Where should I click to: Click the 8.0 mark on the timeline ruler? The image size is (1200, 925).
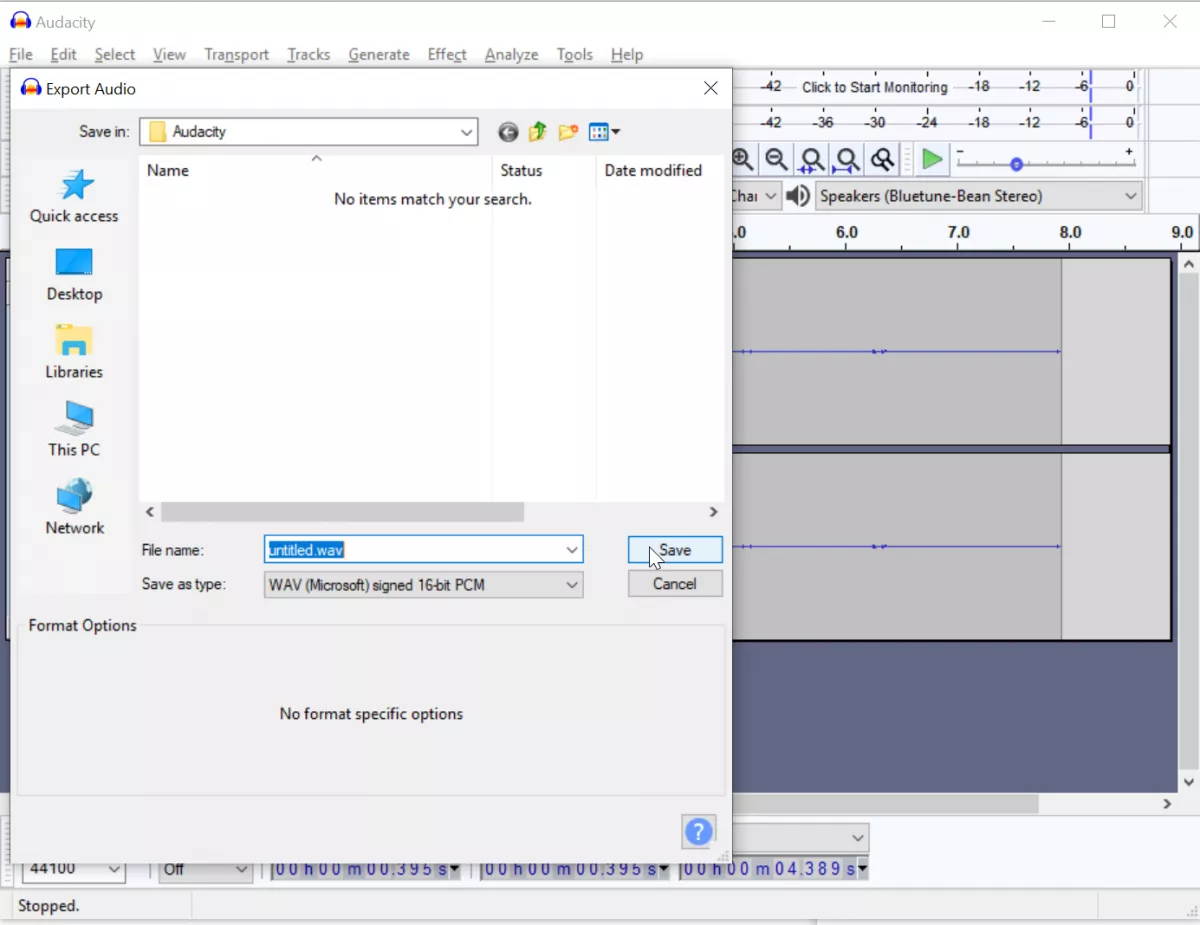(x=1070, y=232)
